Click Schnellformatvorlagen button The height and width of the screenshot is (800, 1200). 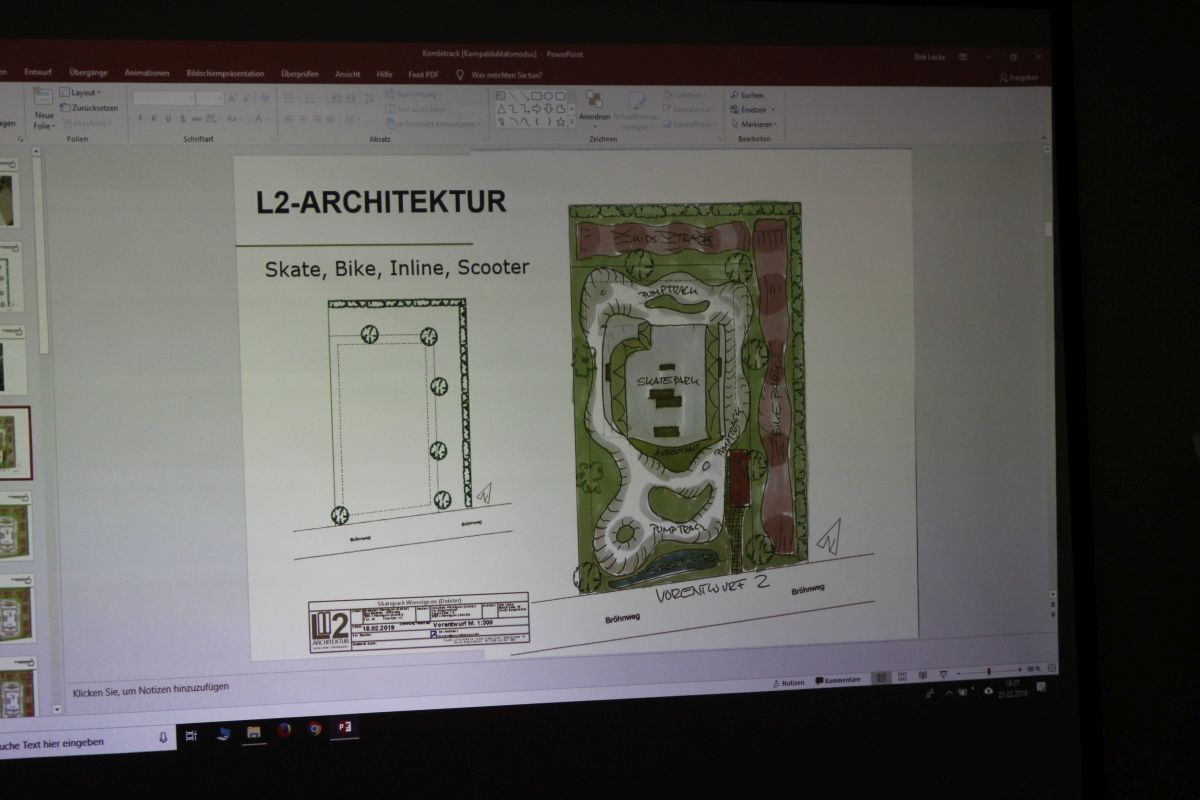click(x=636, y=109)
